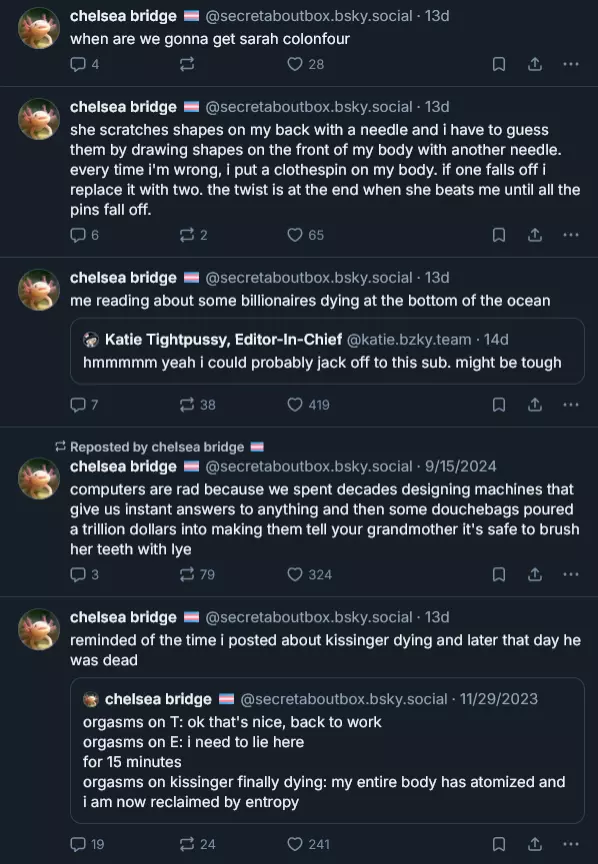Bookmark the kissinger reminder post
The height and width of the screenshot is (864, 598).
pyautogui.click(x=499, y=844)
